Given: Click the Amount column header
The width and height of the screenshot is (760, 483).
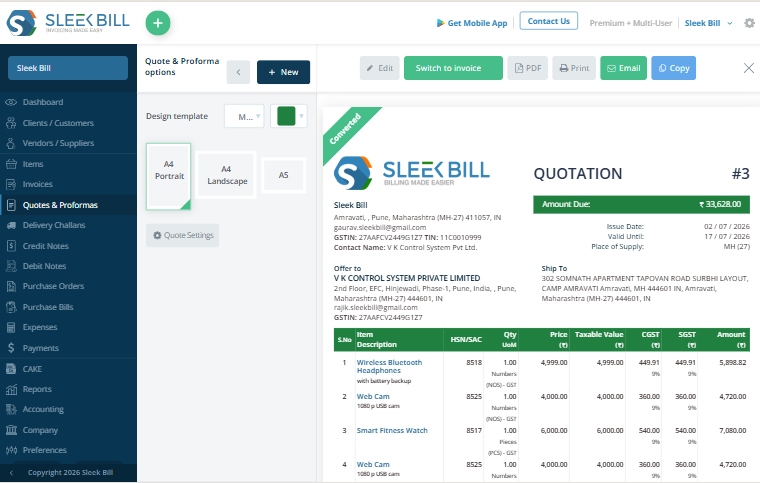Looking at the screenshot, I should [731, 340].
